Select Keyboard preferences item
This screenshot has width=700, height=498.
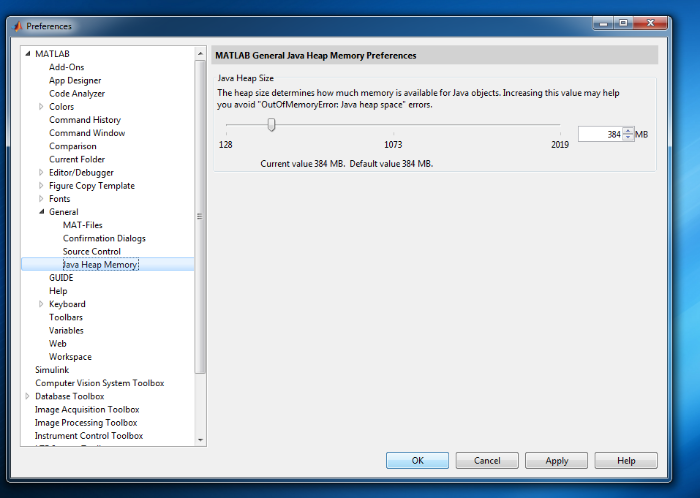coord(67,304)
